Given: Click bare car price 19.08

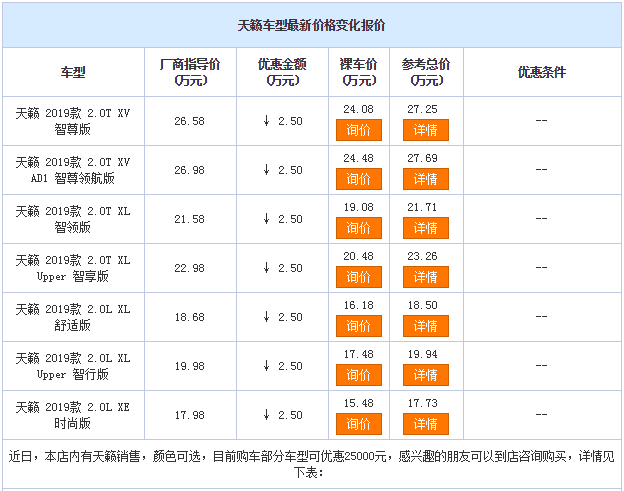Looking at the screenshot, I should pos(359,207).
